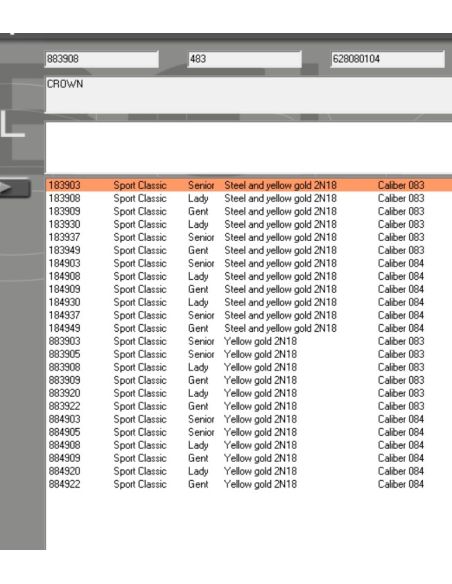Click the field containing 628080104

point(388,59)
